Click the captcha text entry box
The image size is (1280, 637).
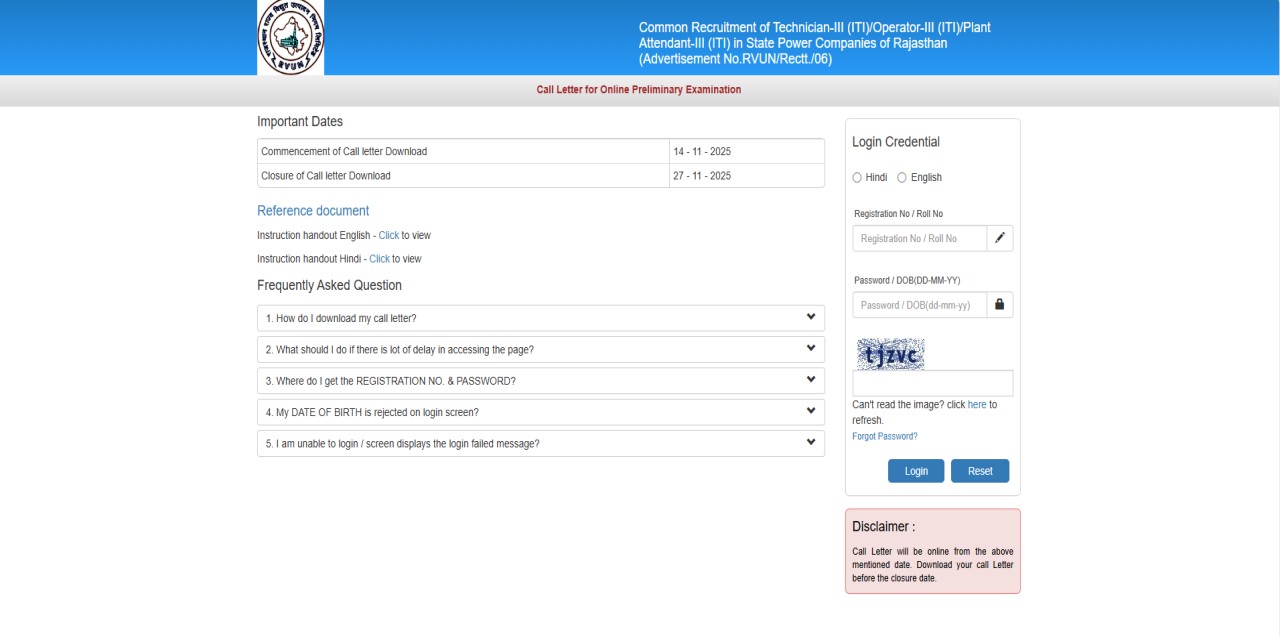(x=933, y=382)
